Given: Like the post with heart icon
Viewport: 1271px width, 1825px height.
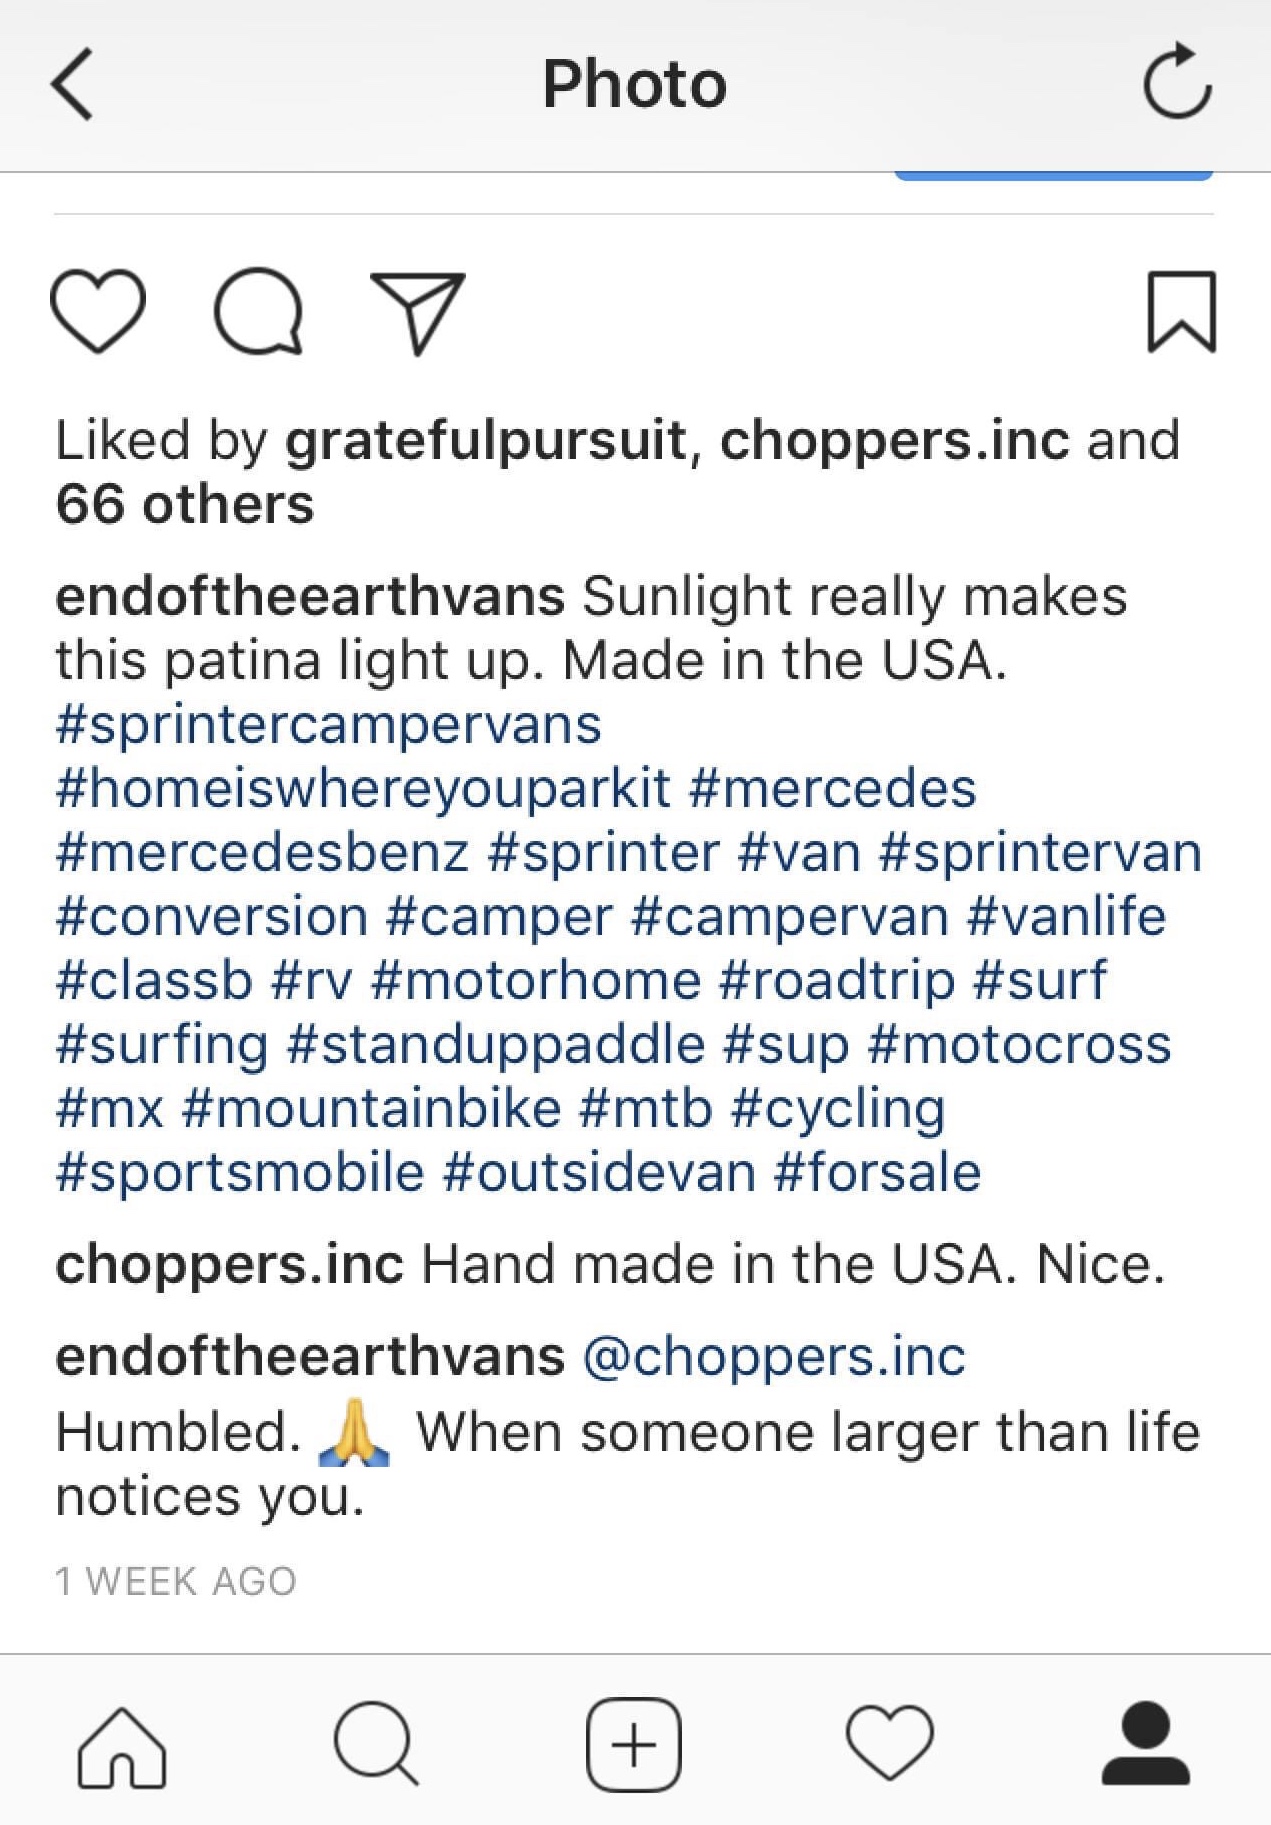Looking at the screenshot, I should [98, 311].
